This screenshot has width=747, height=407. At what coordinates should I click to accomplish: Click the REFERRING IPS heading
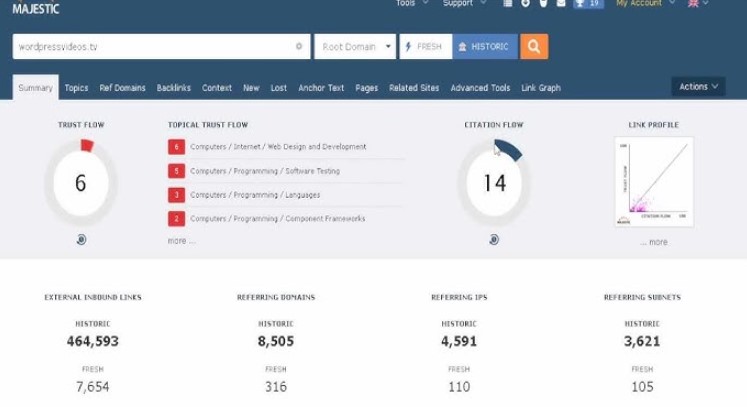coord(459,297)
